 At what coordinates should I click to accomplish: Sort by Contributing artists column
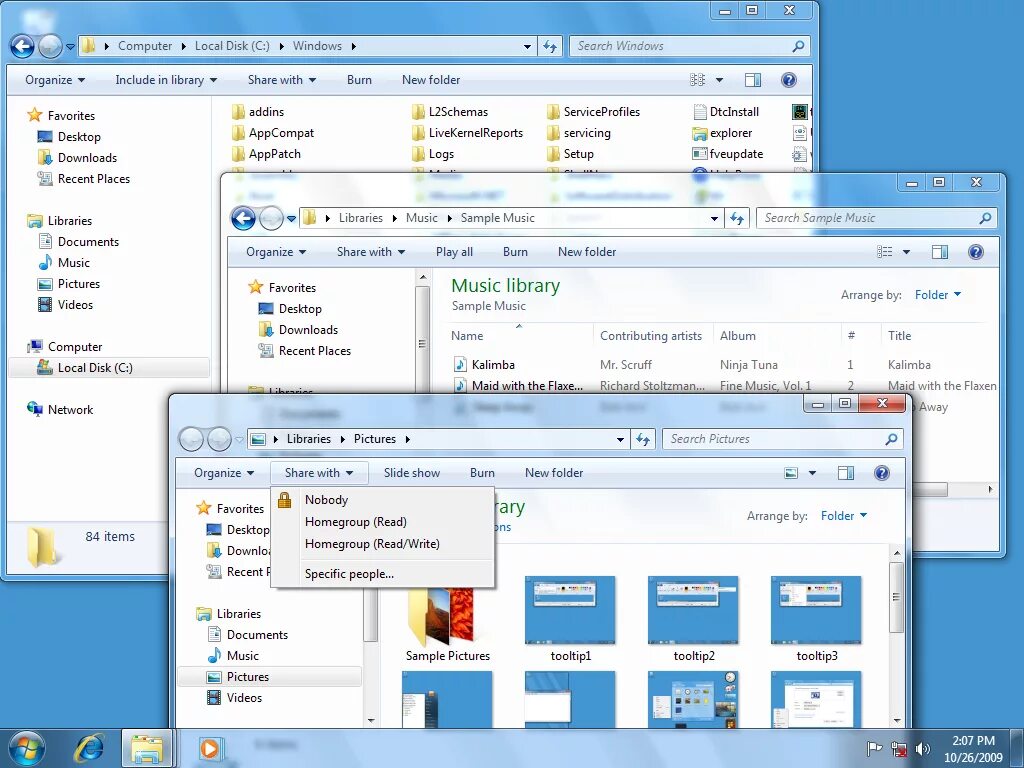pos(650,336)
